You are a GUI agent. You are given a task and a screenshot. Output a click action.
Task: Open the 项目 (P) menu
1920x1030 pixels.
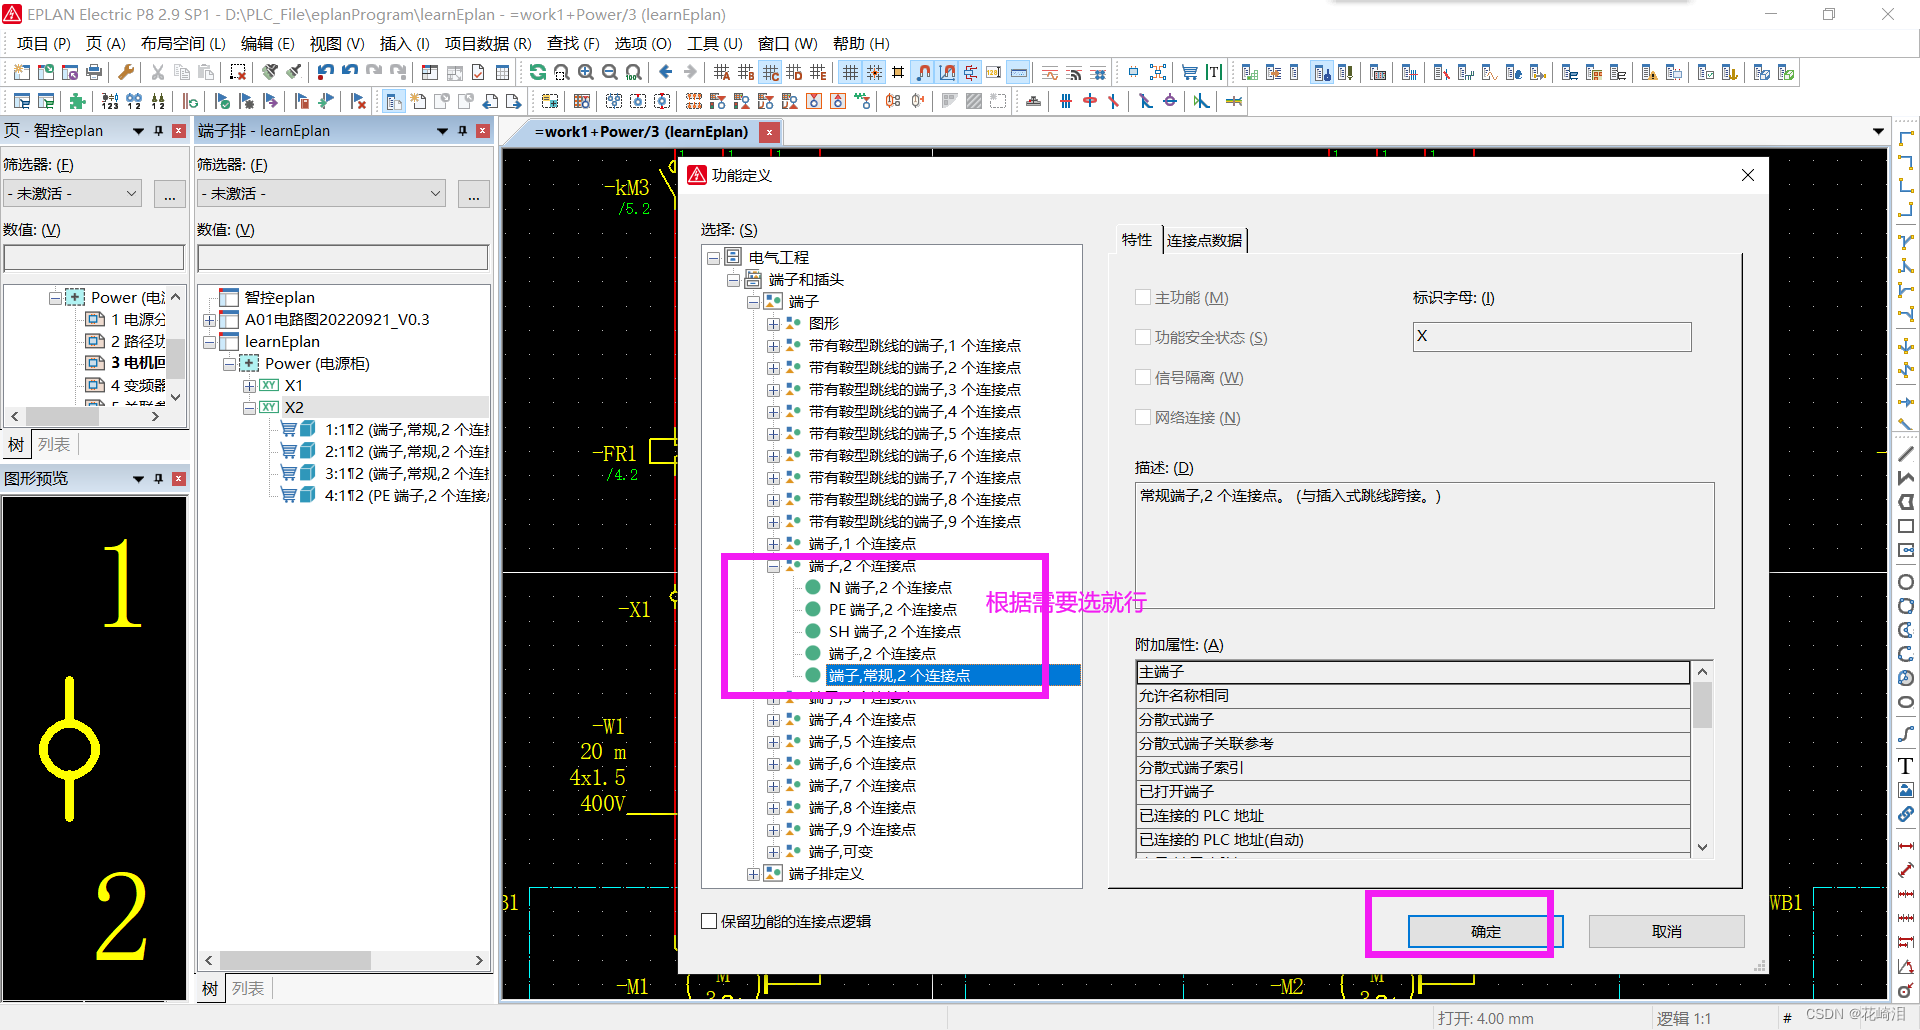point(44,43)
